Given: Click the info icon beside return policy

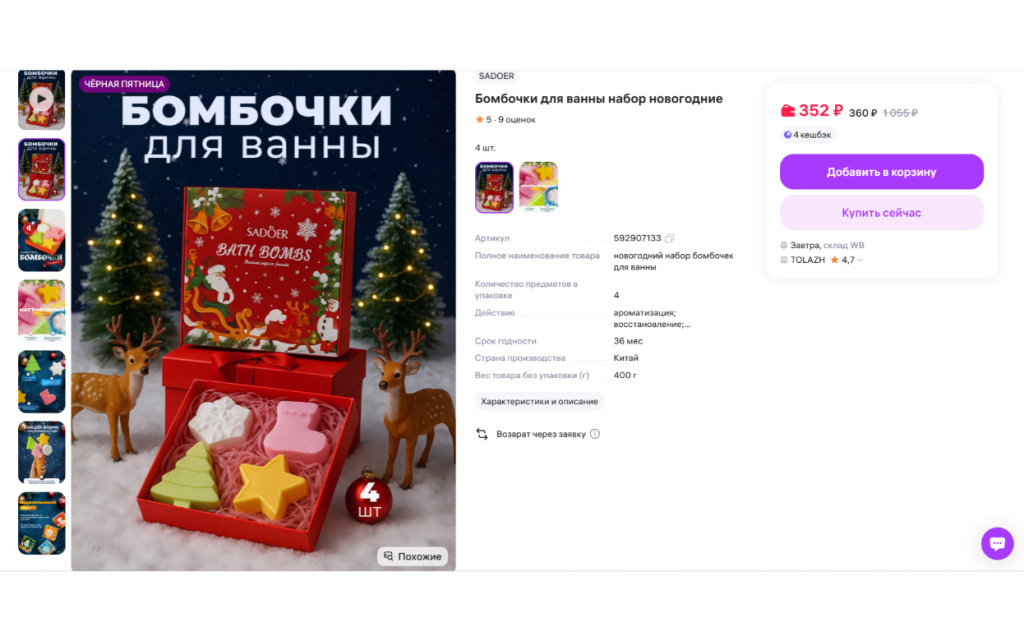Looking at the screenshot, I should coord(595,434).
